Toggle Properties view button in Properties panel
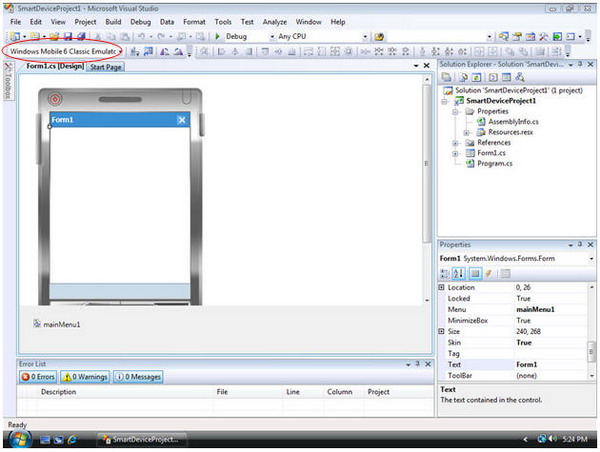Image resolution: width=600 pixels, height=452 pixels. coord(475,273)
